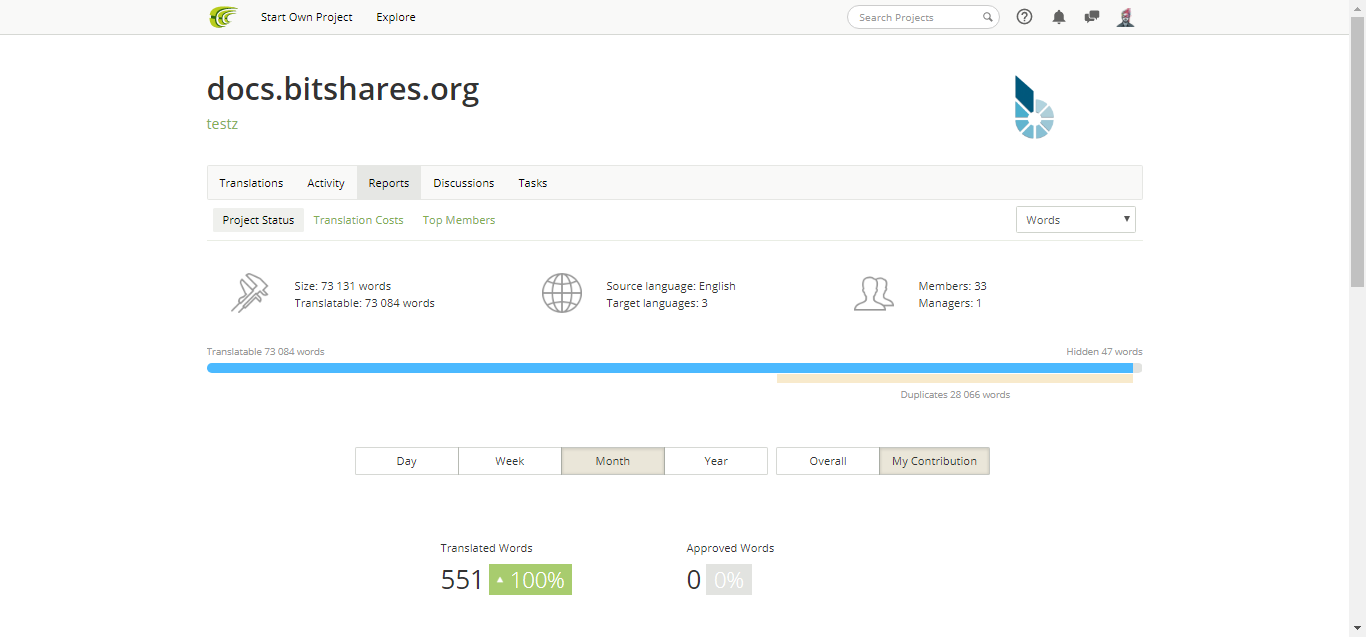
Task: Select the Day period toggle
Action: click(407, 461)
